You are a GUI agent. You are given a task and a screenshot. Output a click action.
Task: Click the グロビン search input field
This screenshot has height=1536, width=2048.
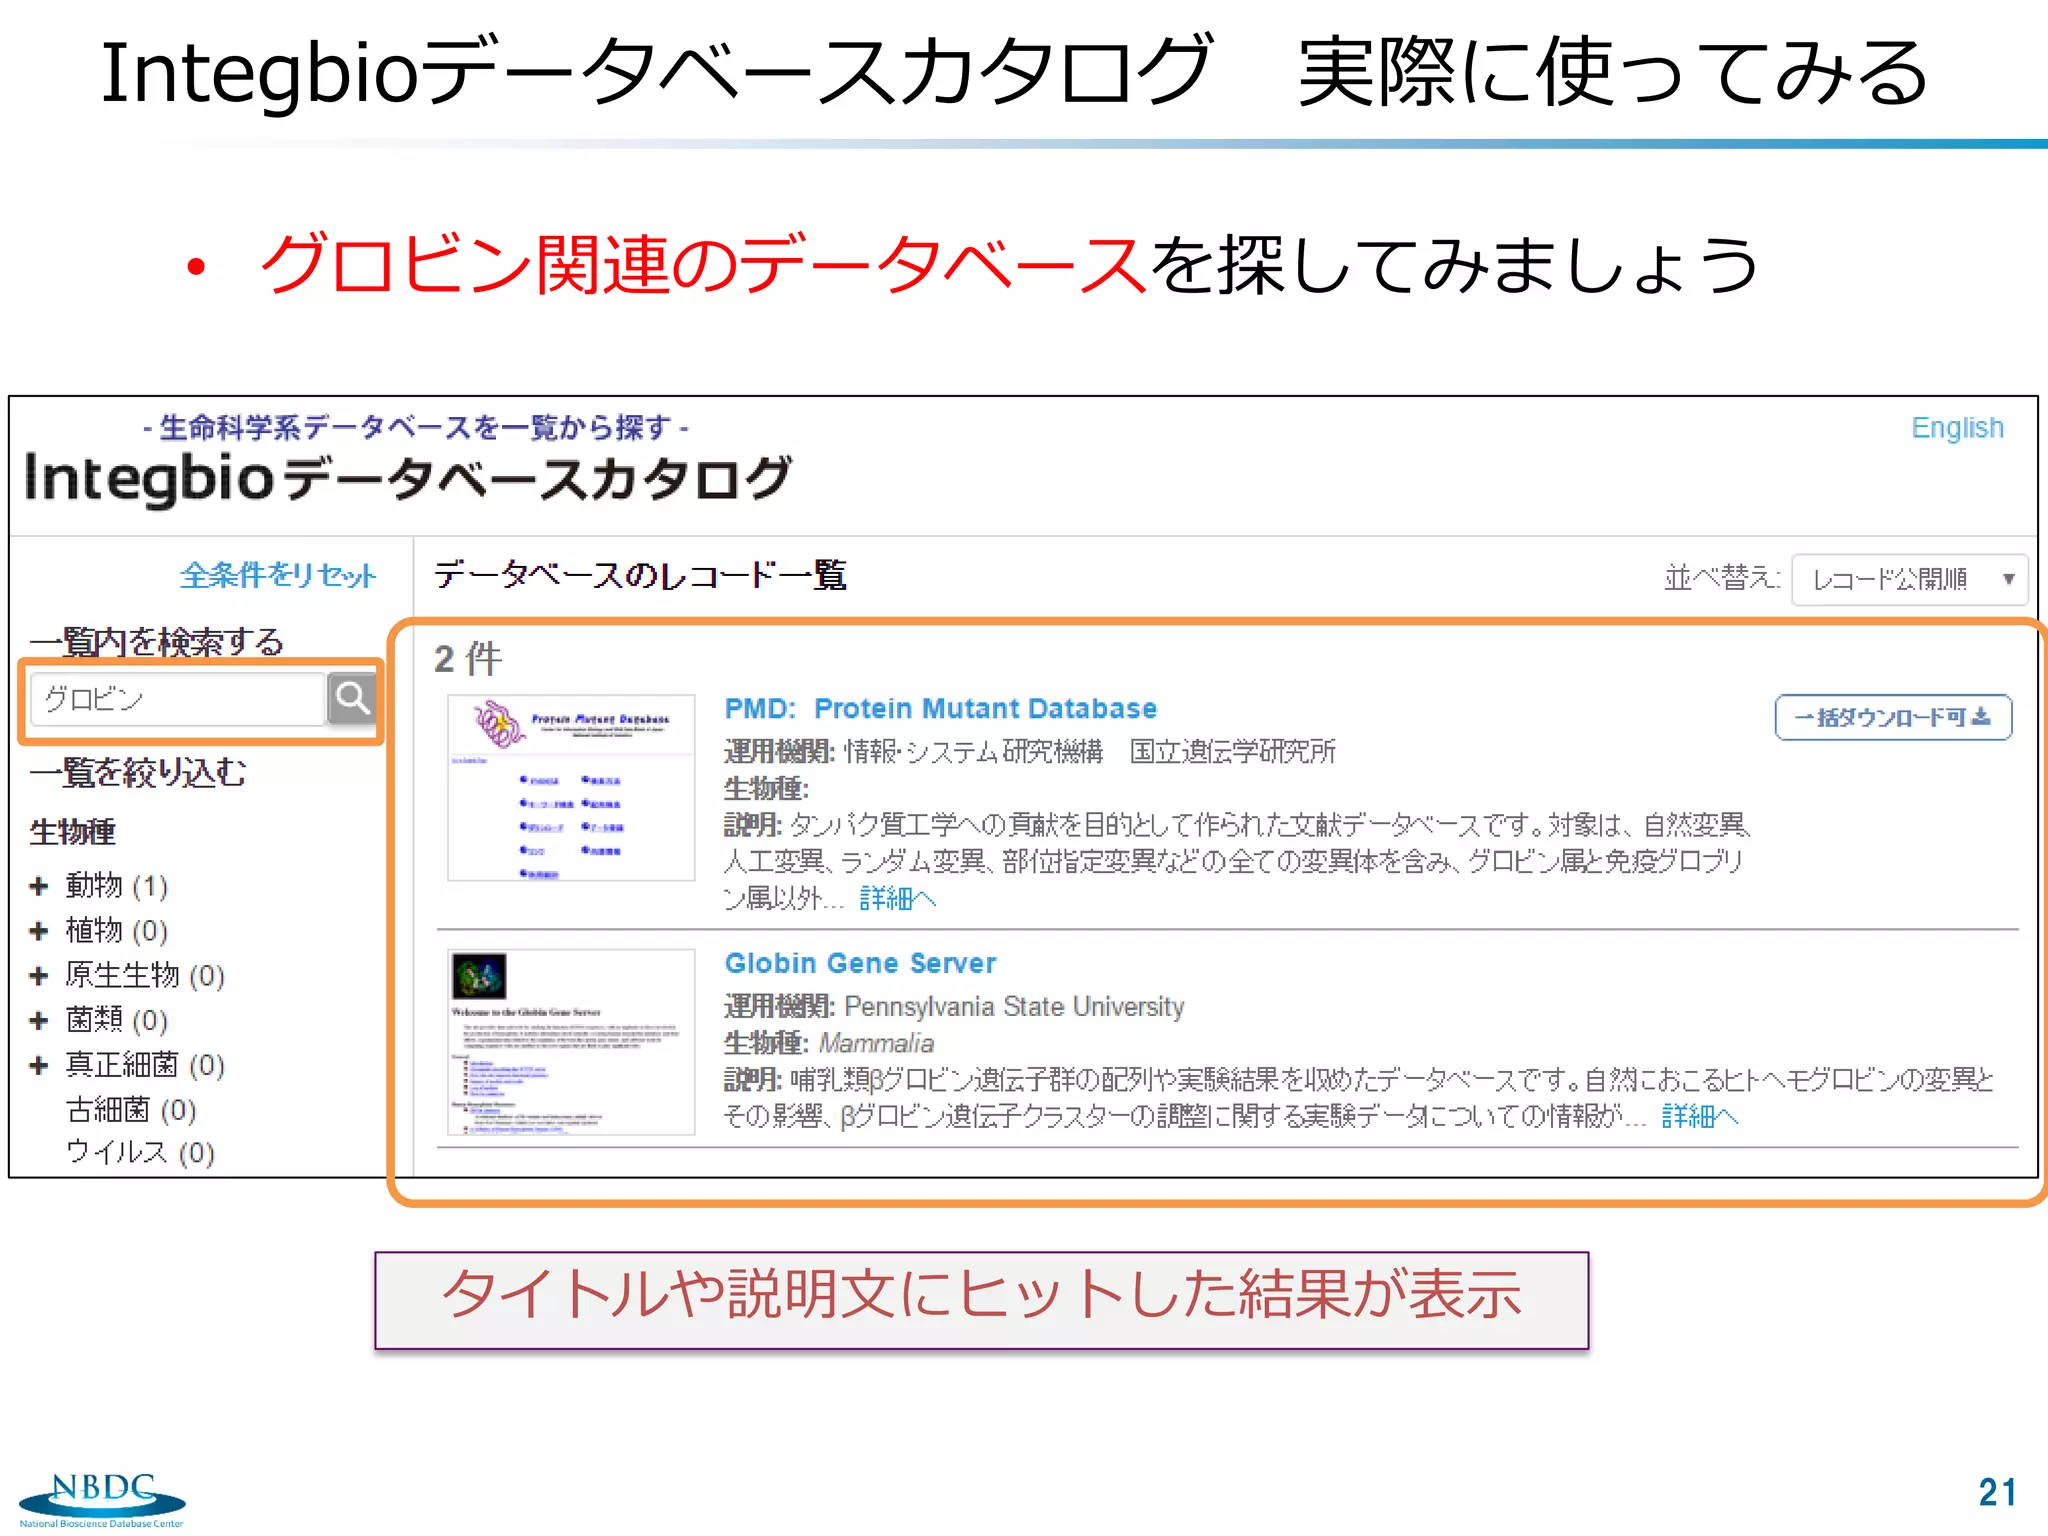tap(179, 698)
